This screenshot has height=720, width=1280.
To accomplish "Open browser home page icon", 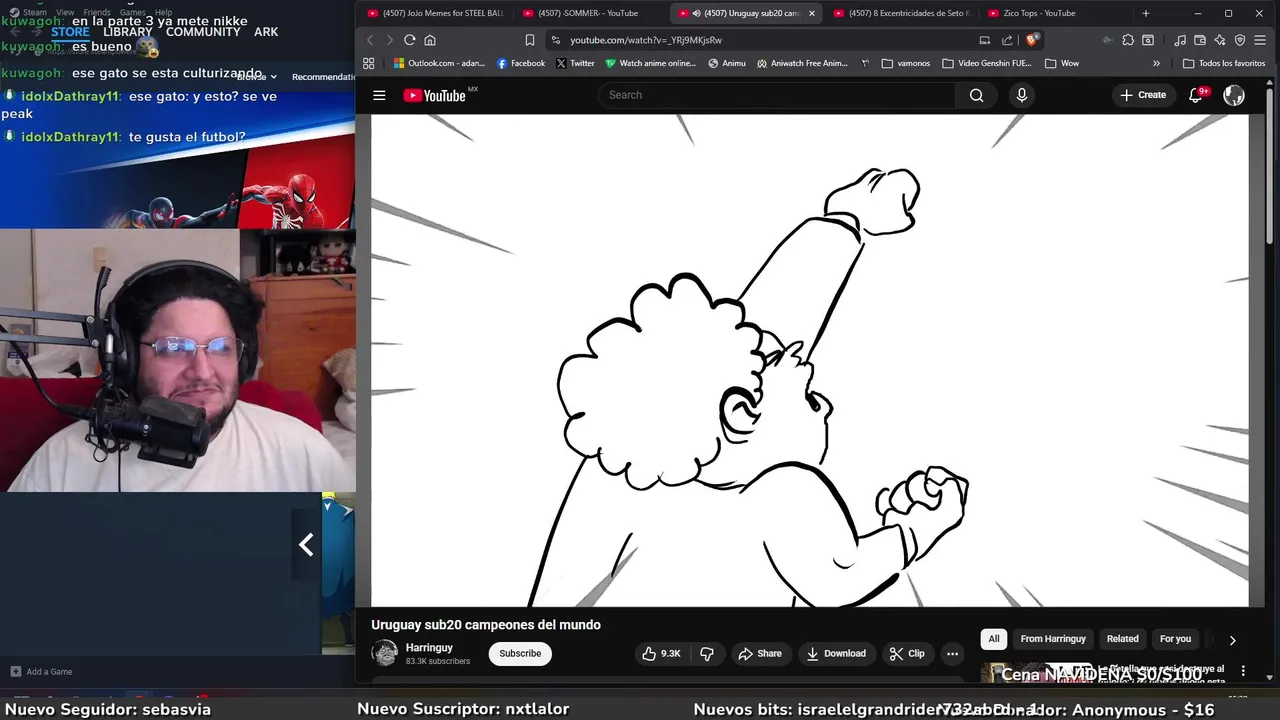I will tap(430, 40).
